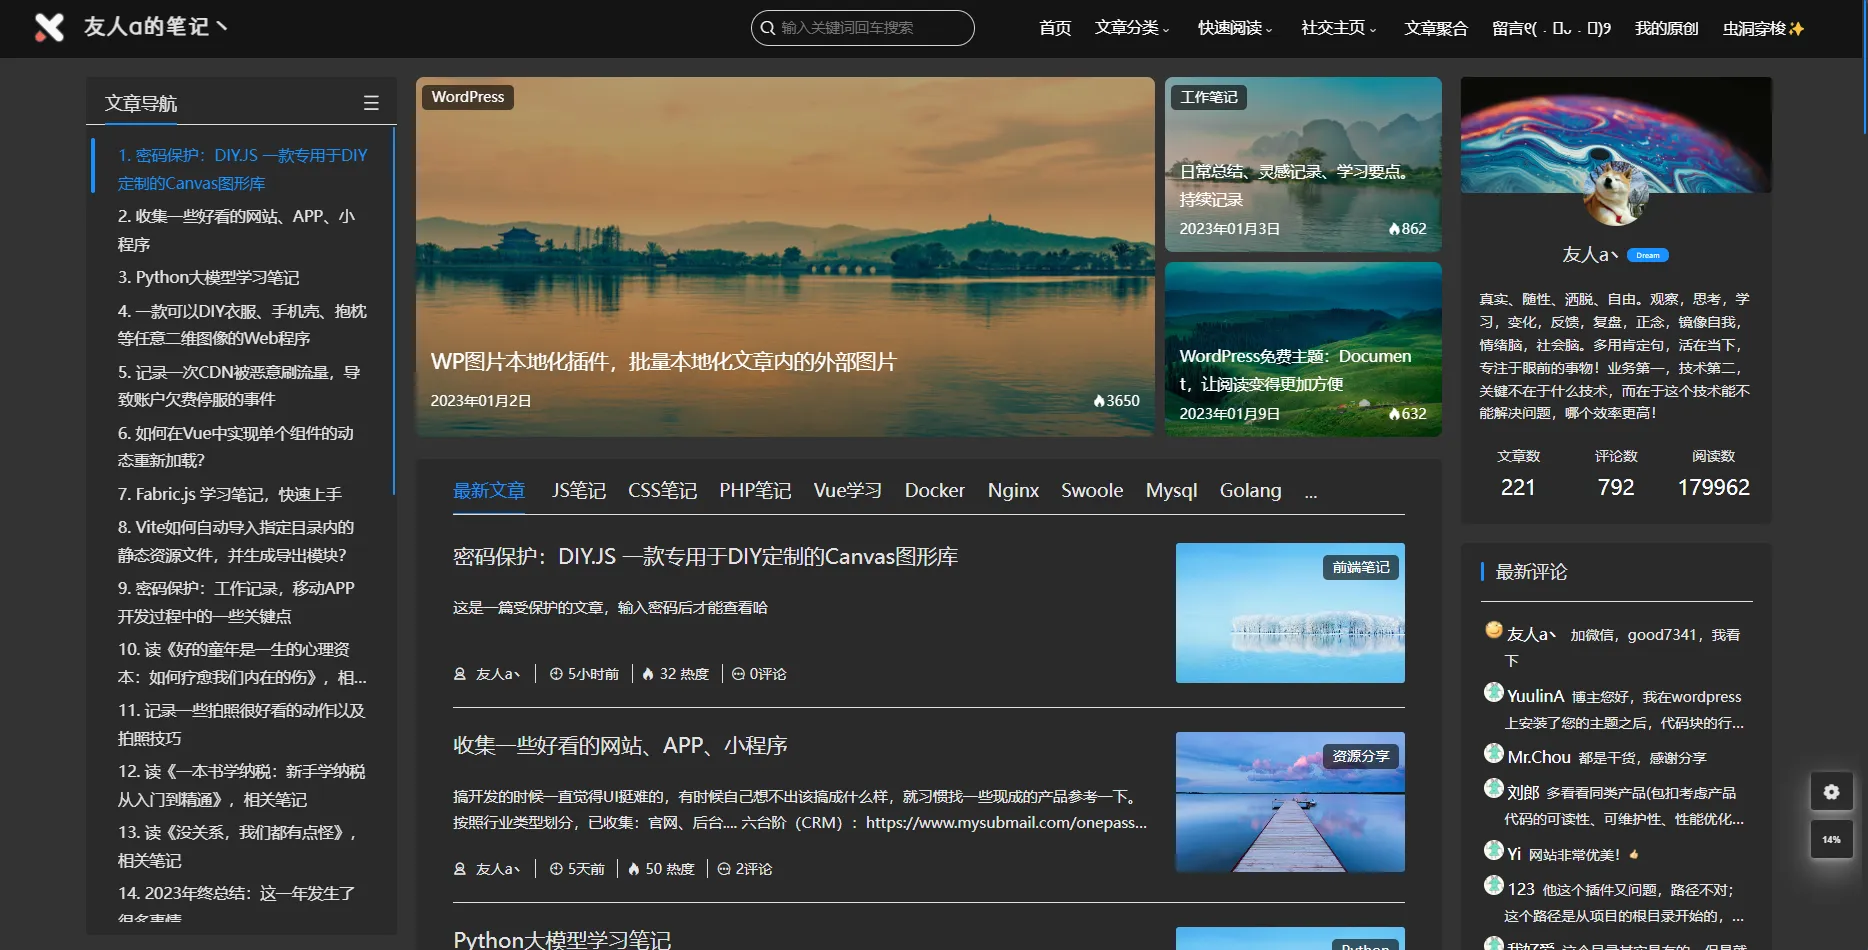Image resolution: width=1868 pixels, height=950 pixels.
Task: Switch to the JS笔记 tab
Action: (x=579, y=490)
